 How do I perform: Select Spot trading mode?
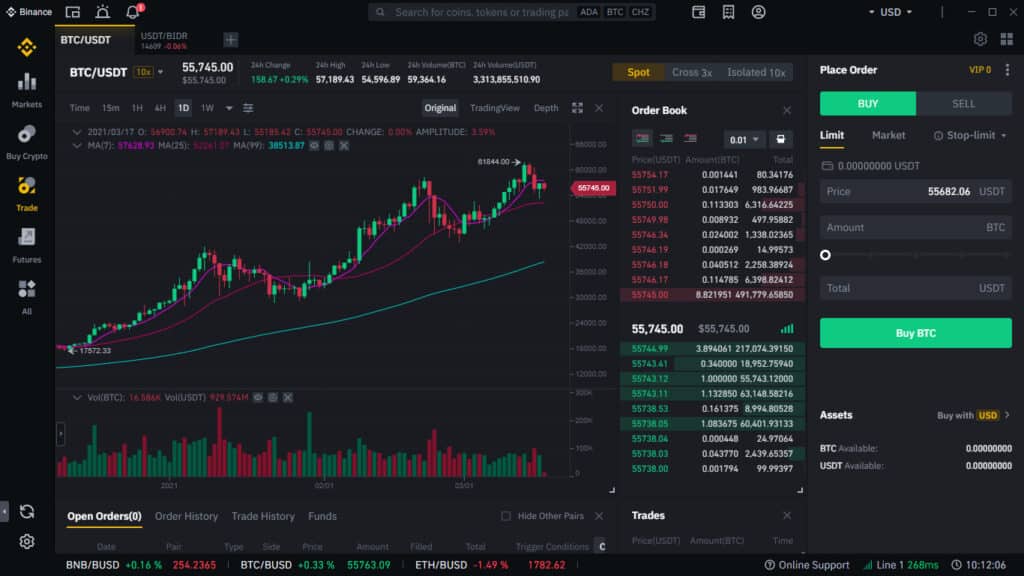click(x=638, y=72)
